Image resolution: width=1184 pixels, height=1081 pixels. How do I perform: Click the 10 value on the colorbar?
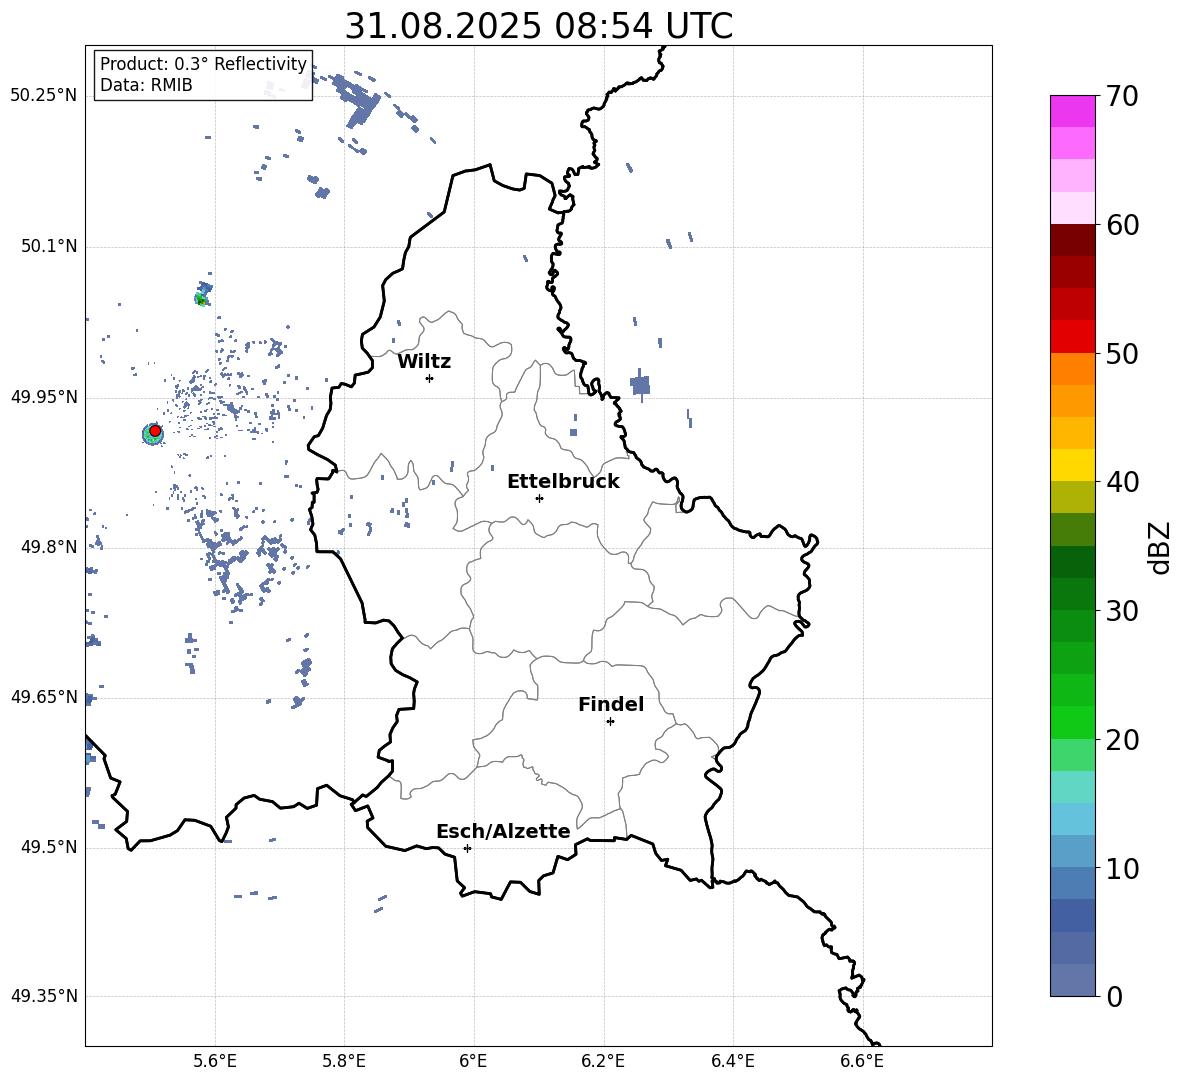click(x=1122, y=869)
